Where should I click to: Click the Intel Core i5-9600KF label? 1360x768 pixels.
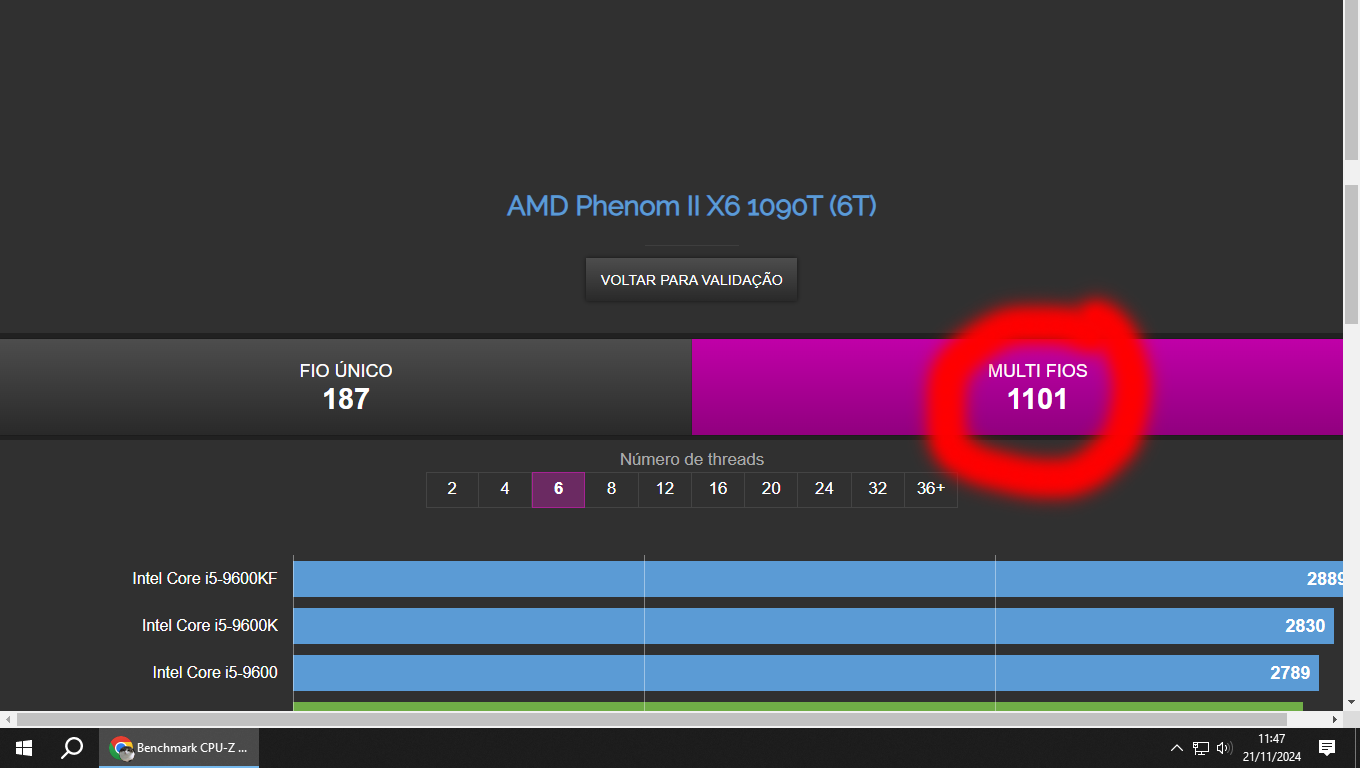click(205, 578)
